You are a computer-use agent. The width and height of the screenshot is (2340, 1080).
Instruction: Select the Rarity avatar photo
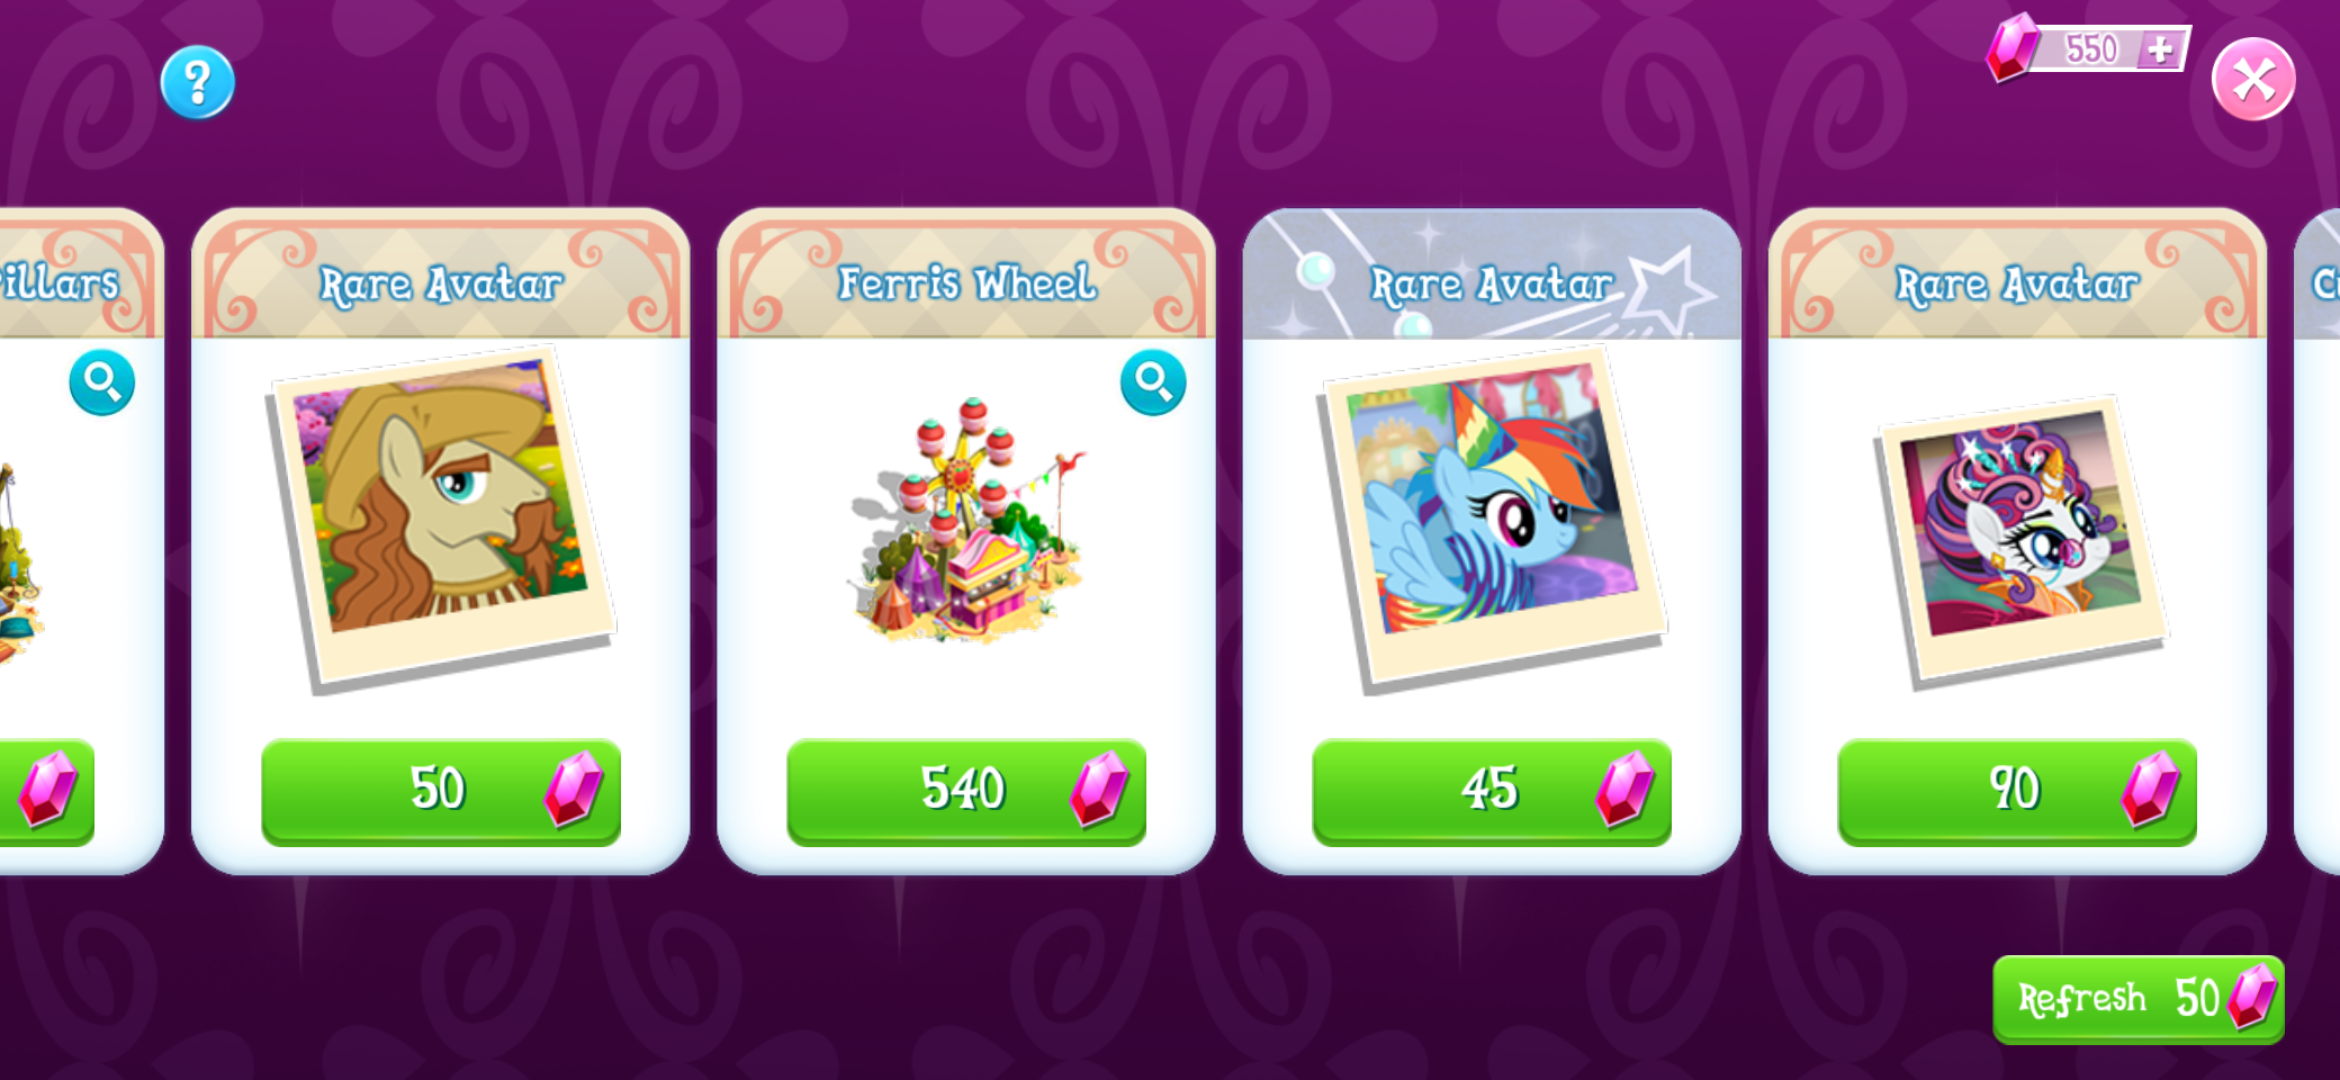(x=2019, y=541)
